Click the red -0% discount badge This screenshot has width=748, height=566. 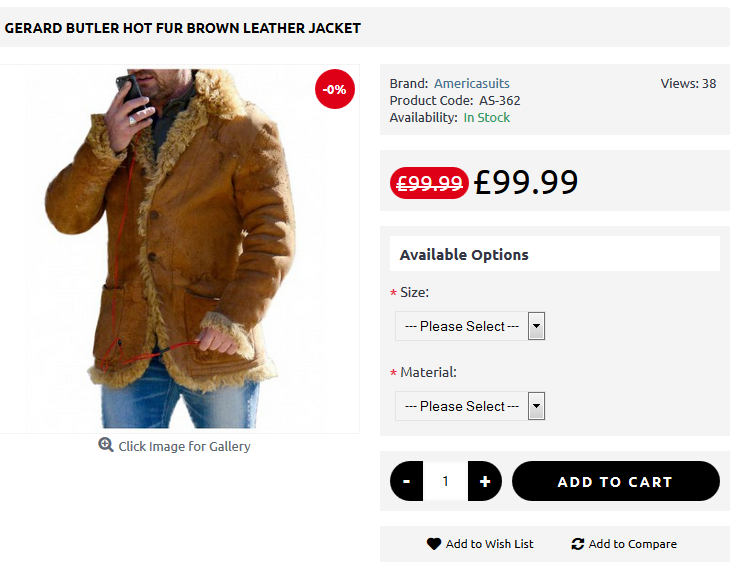pos(334,89)
